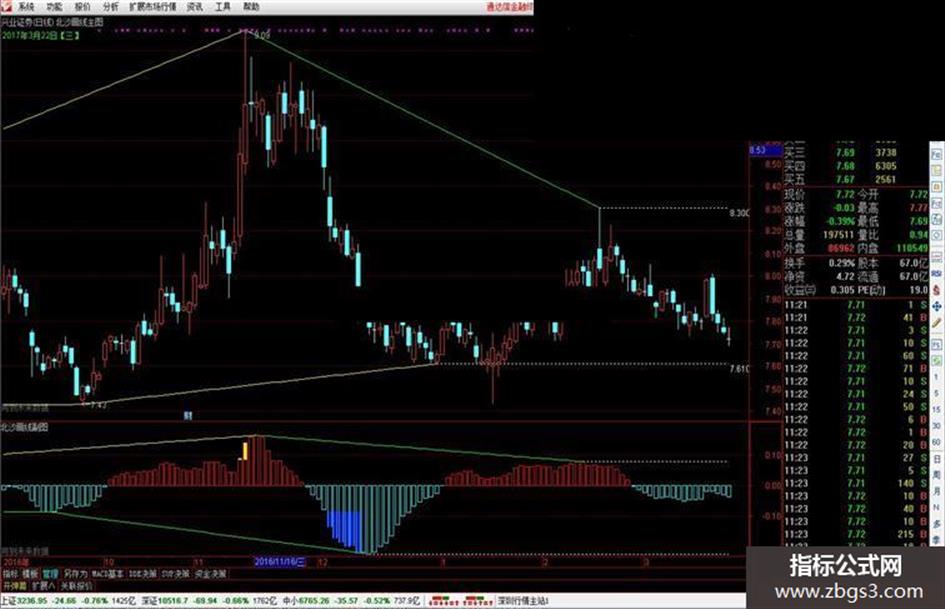Image resolution: width=945 pixels, height=609 pixels.
Task: Open the 工具 menu
Action: point(222,7)
